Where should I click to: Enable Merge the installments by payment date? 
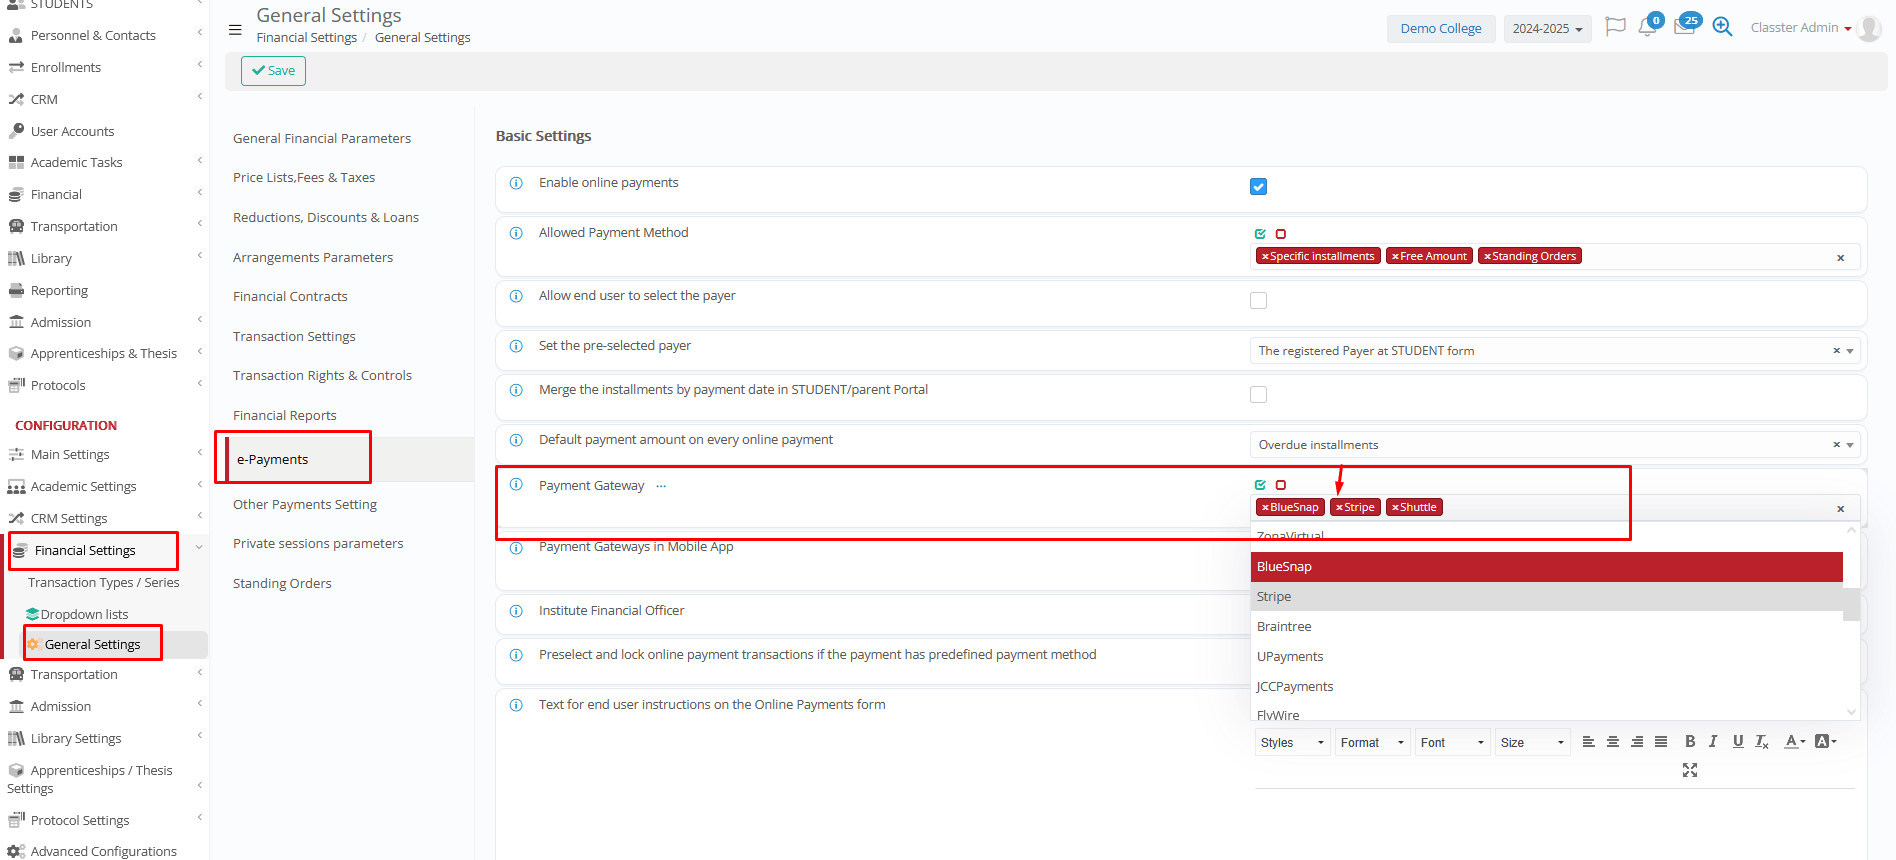click(1258, 394)
